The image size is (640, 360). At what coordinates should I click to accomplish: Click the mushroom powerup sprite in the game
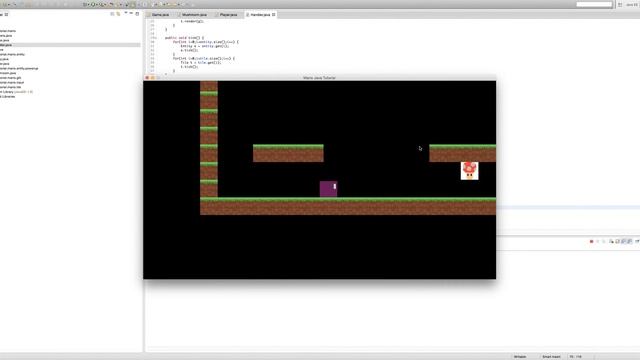[469, 171]
